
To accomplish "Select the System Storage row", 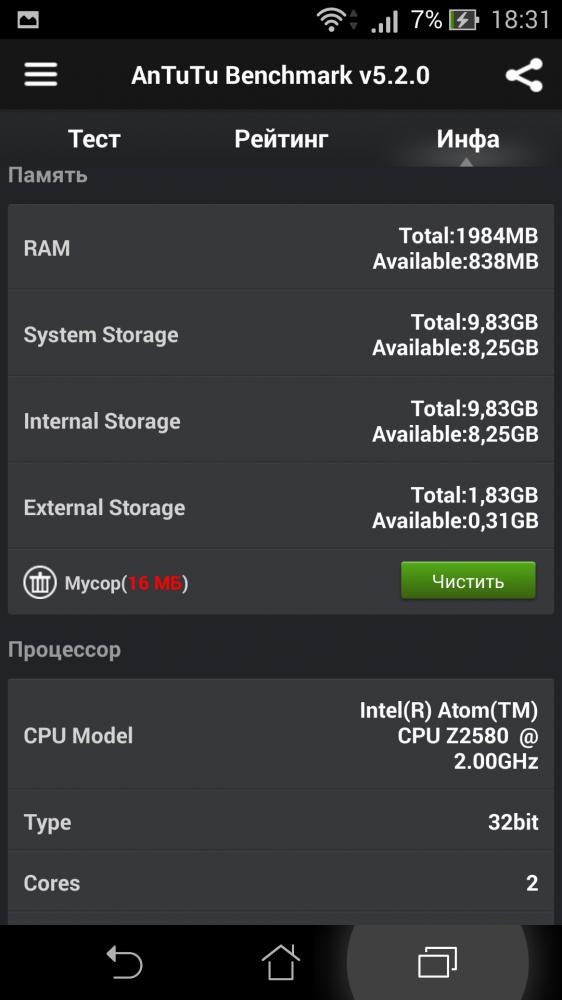I will point(281,334).
